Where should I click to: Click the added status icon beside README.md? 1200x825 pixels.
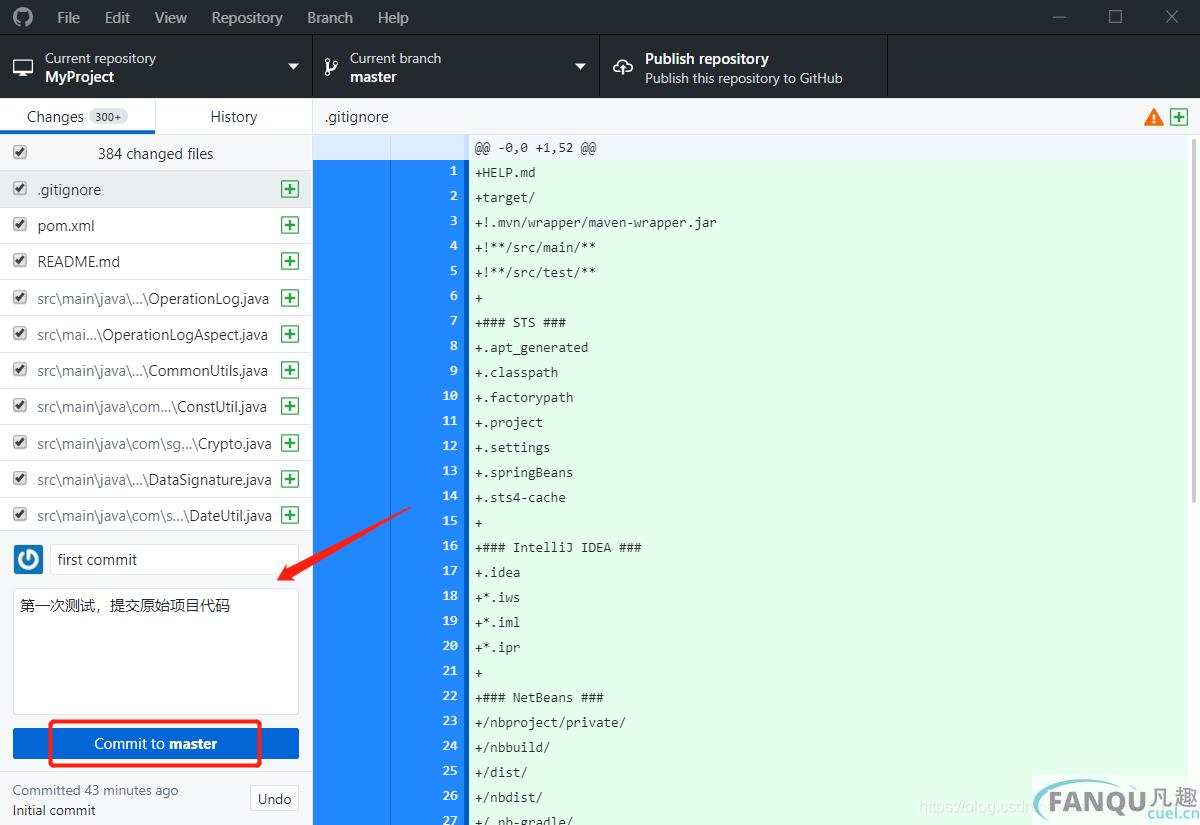click(x=290, y=261)
